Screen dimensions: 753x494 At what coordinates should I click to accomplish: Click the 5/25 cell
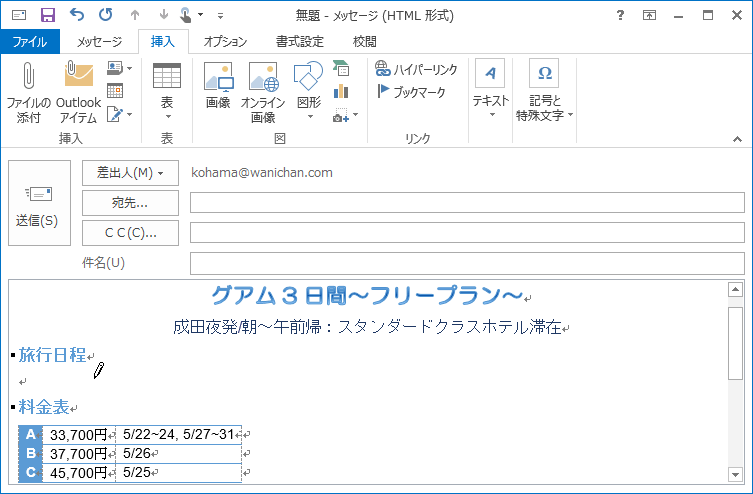point(179,473)
